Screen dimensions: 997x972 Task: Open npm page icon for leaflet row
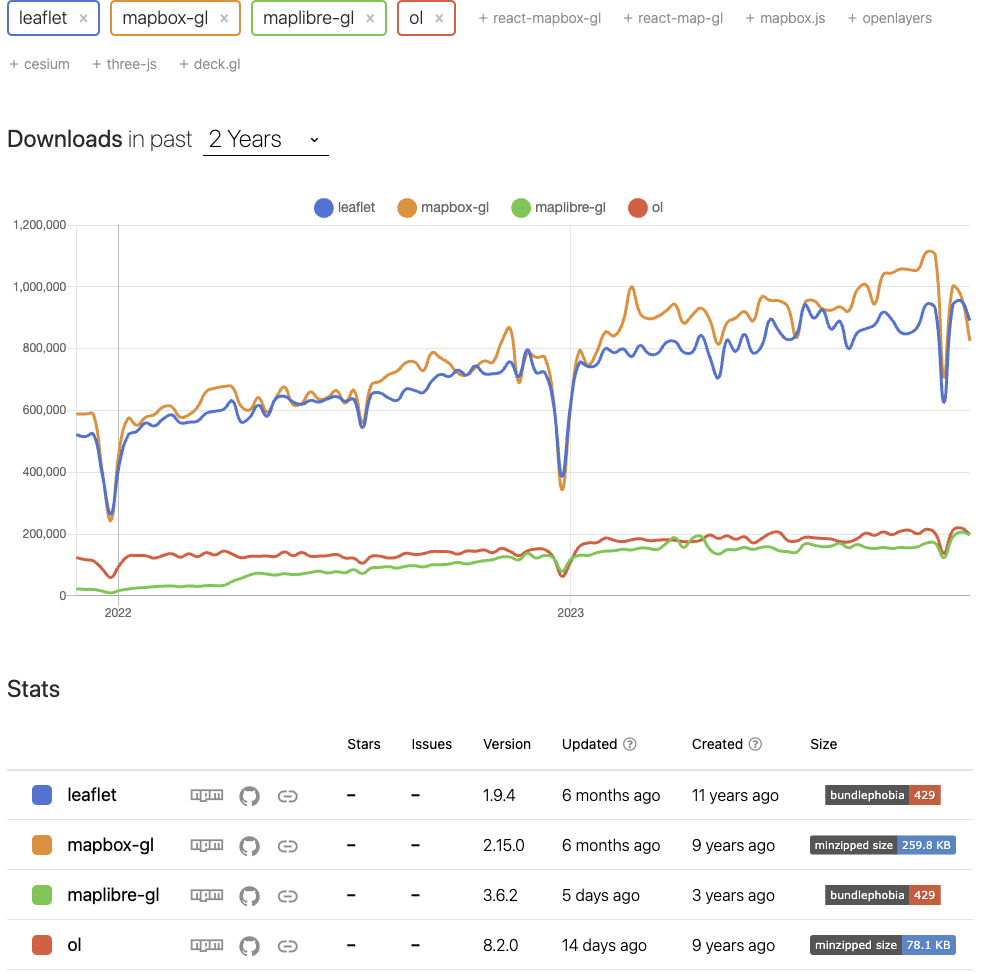[x=207, y=795]
